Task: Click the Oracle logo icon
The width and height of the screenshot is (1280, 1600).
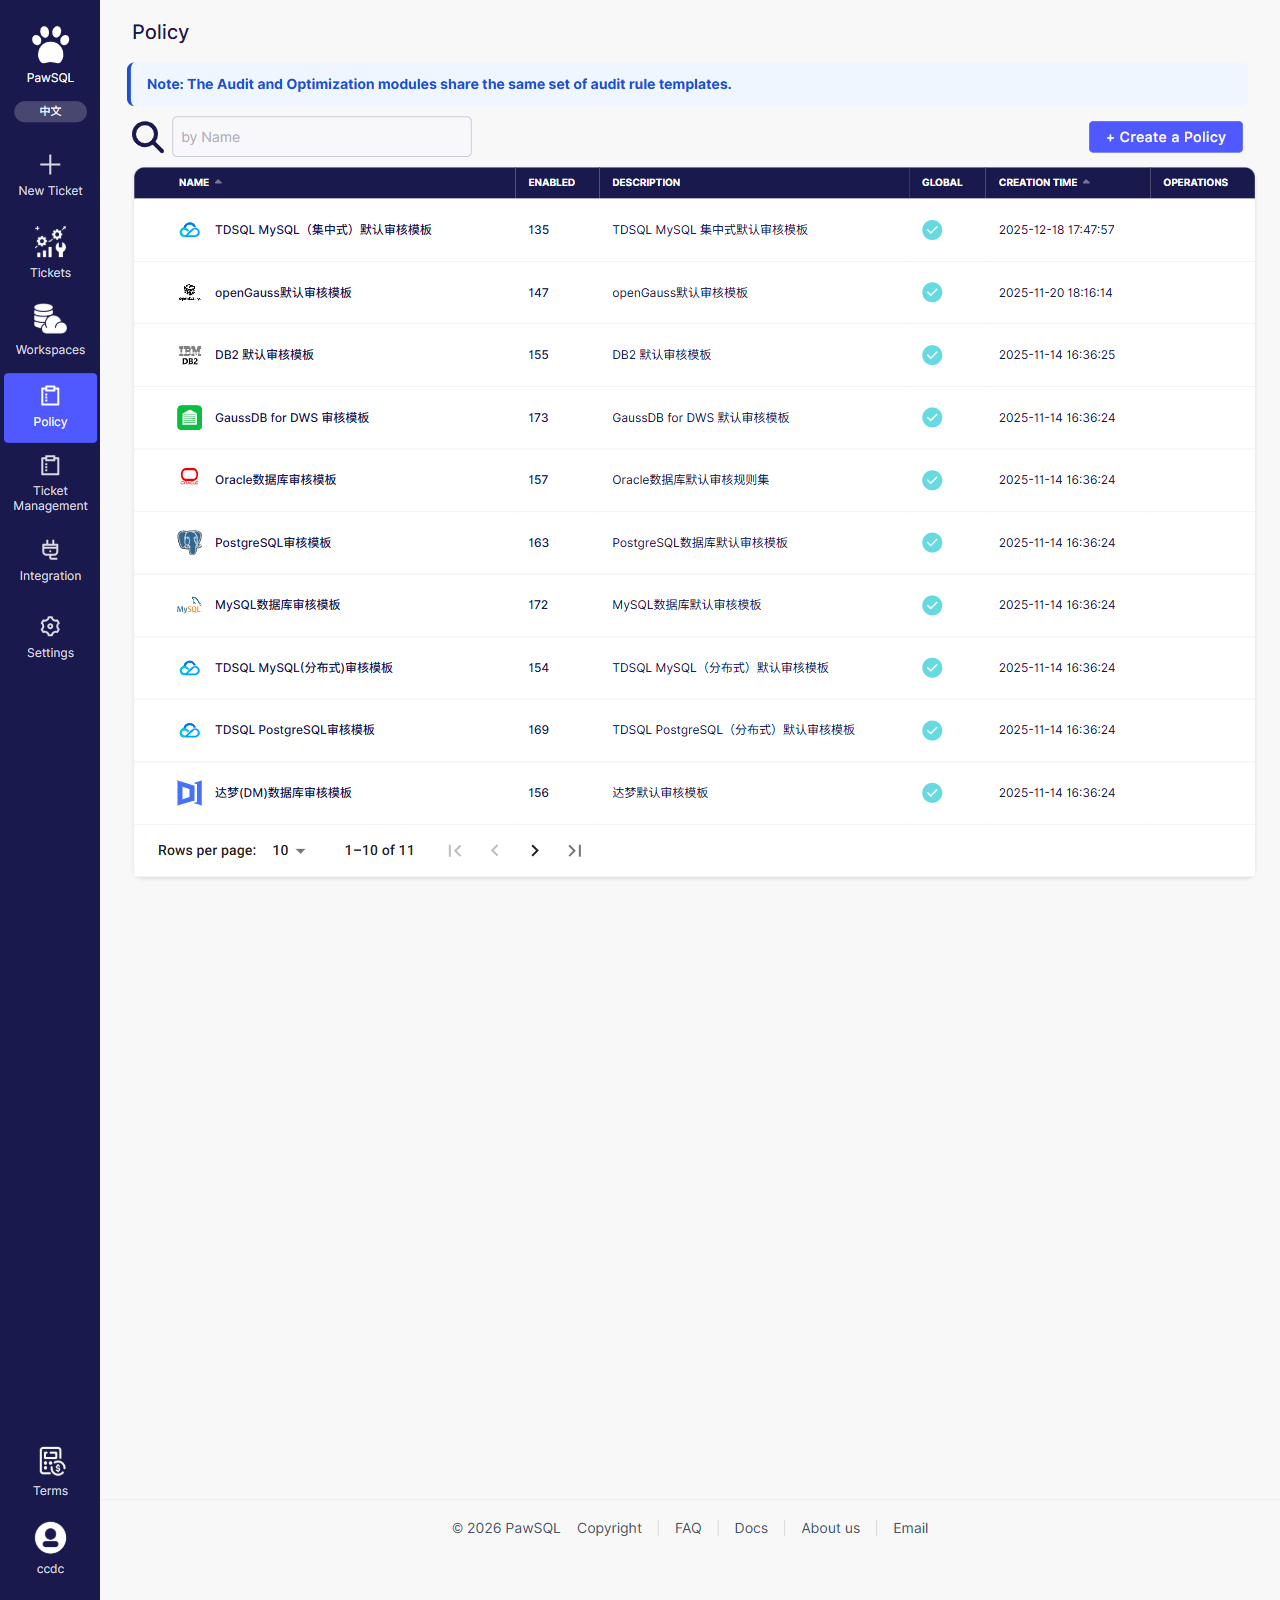Action: [x=189, y=477]
